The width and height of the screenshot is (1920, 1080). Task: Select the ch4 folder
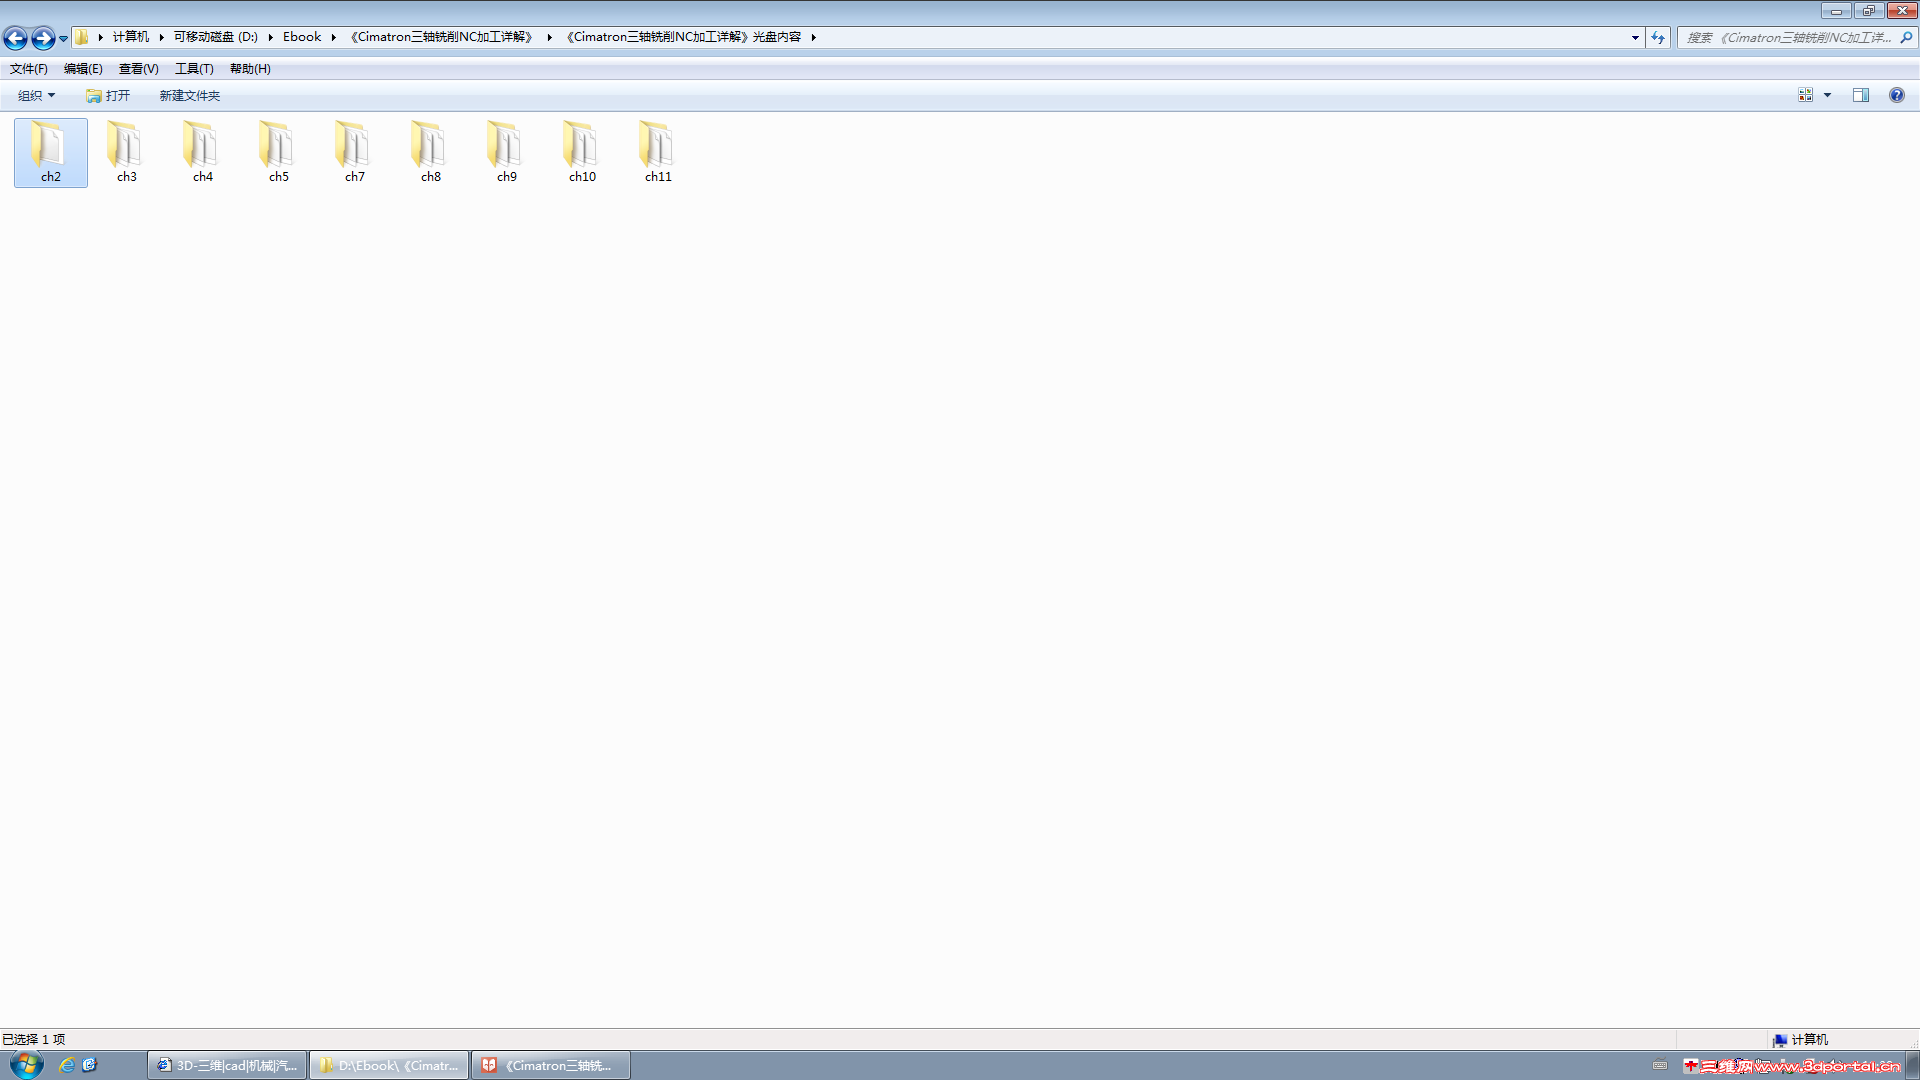click(203, 152)
